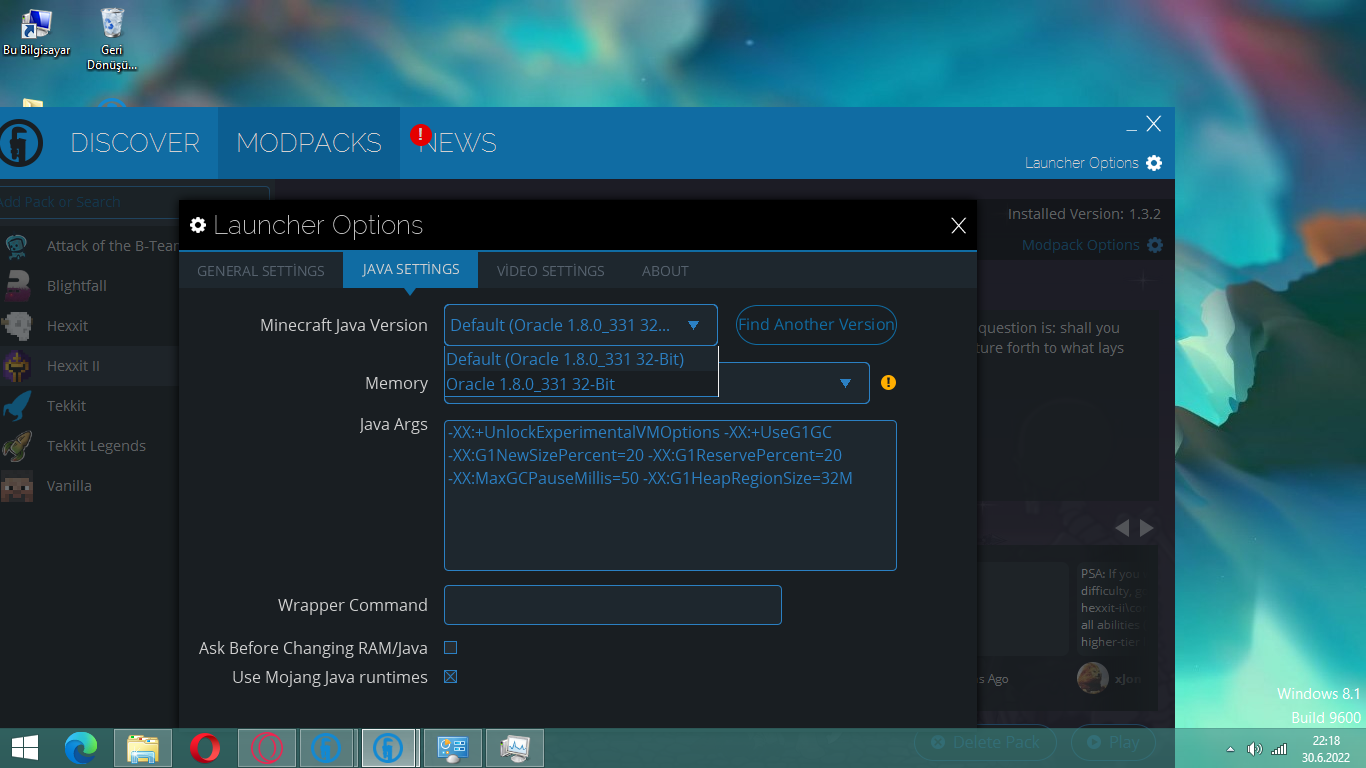This screenshot has width=1366, height=768.
Task: Click the Hexxit skull pack icon
Action: 17,326
